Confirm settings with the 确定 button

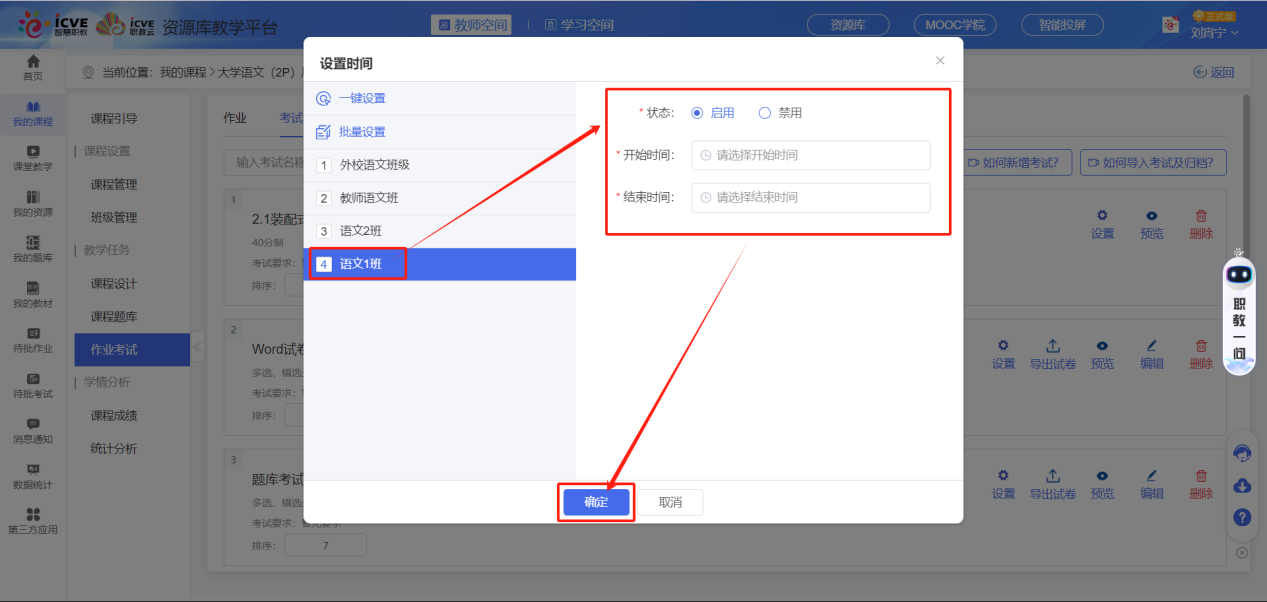(596, 502)
